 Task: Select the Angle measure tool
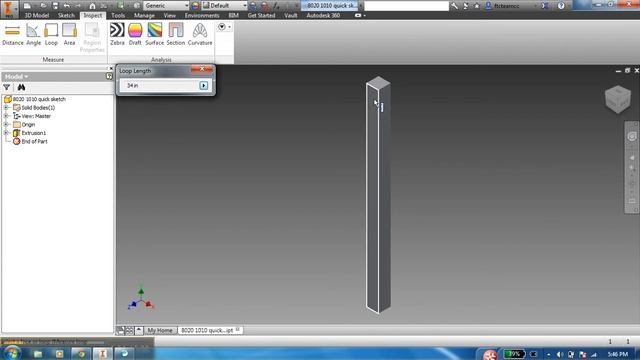point(33,34)
